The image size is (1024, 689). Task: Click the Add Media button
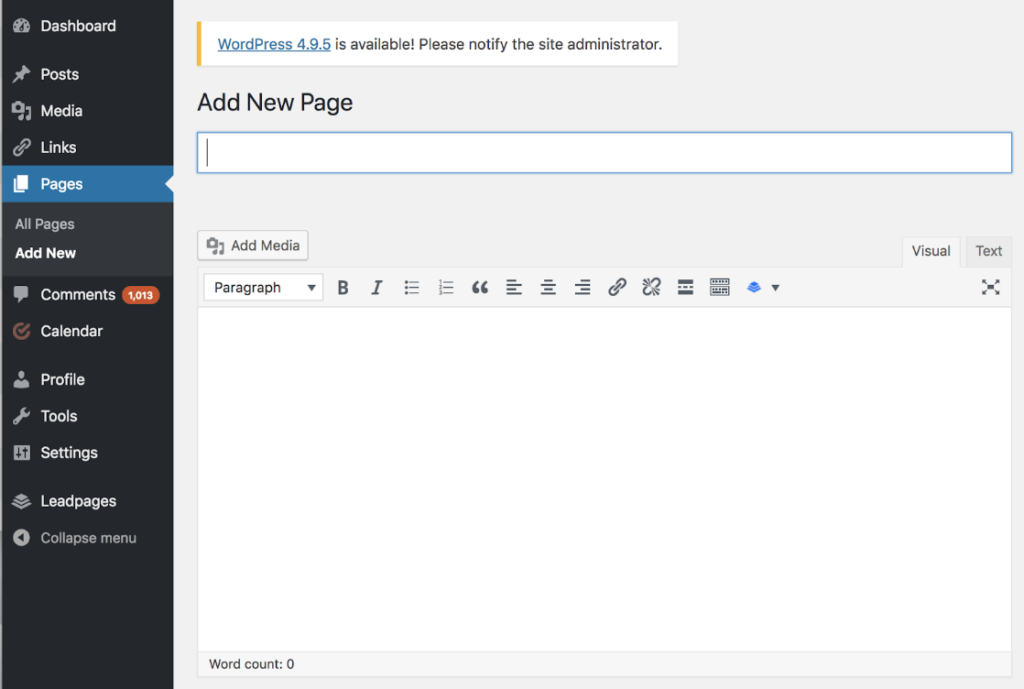pos(252,245)
